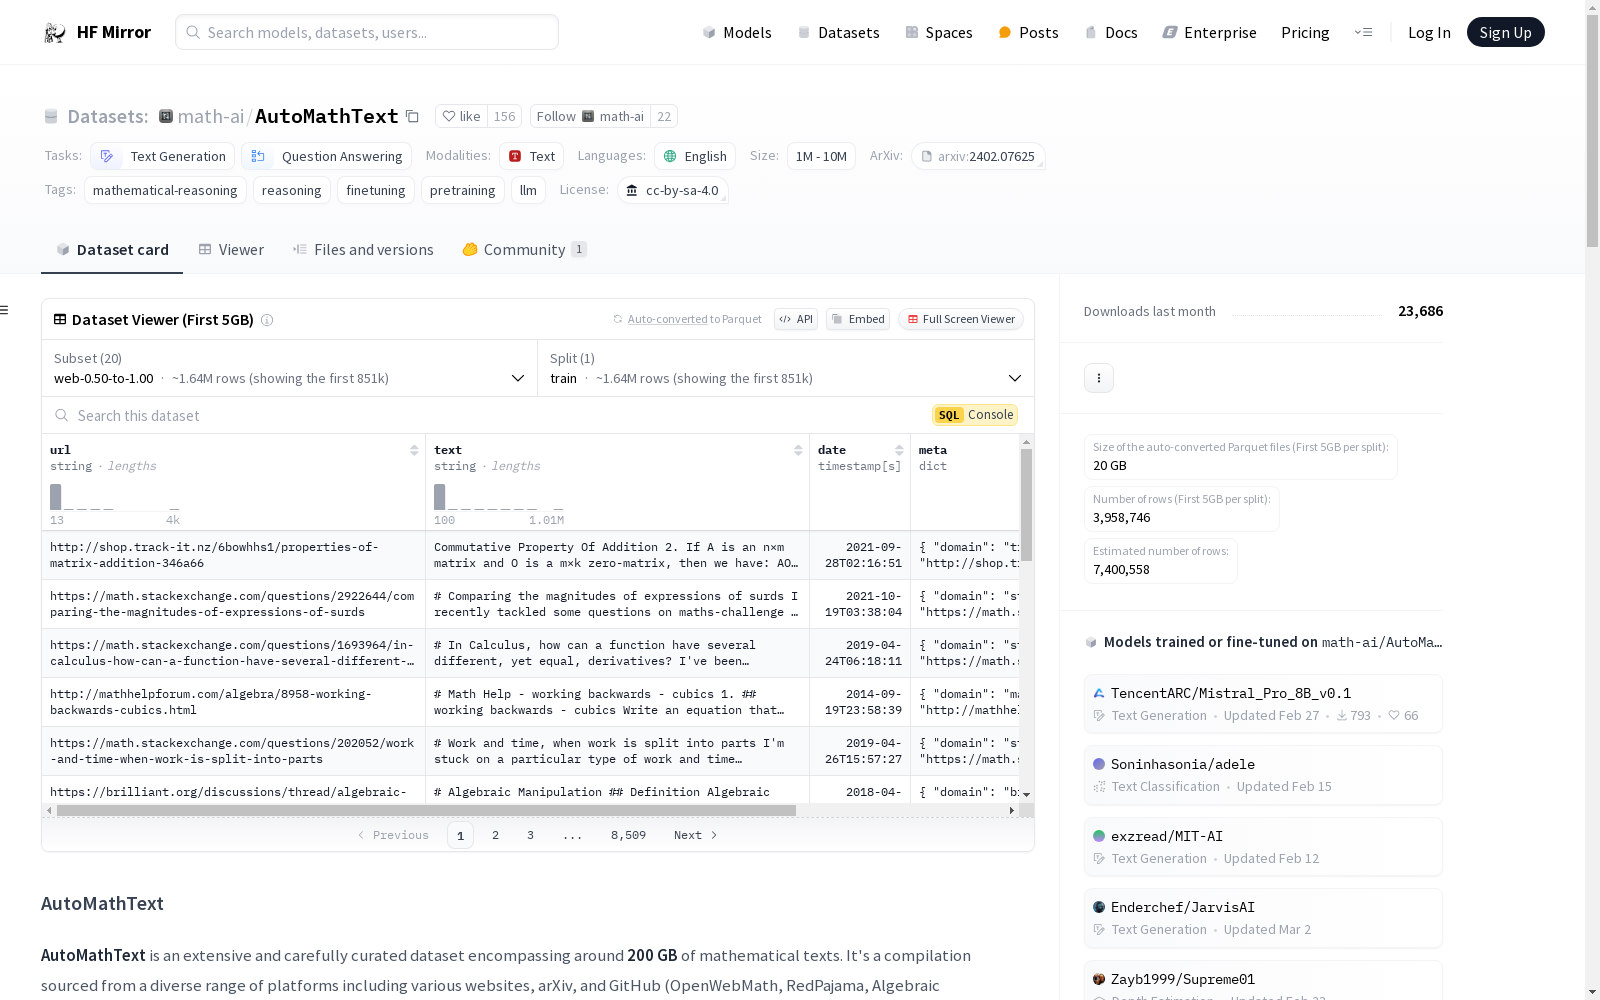The height and width of the screenshot is (1000, 1600).
Task: Click the Embed button
Action: pos(858,319)
